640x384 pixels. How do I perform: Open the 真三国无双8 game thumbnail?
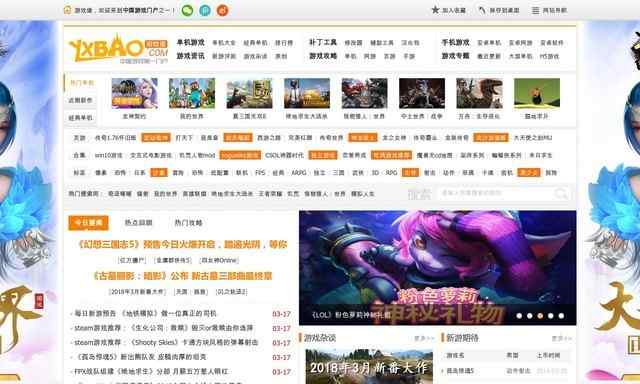coord(249,93)
